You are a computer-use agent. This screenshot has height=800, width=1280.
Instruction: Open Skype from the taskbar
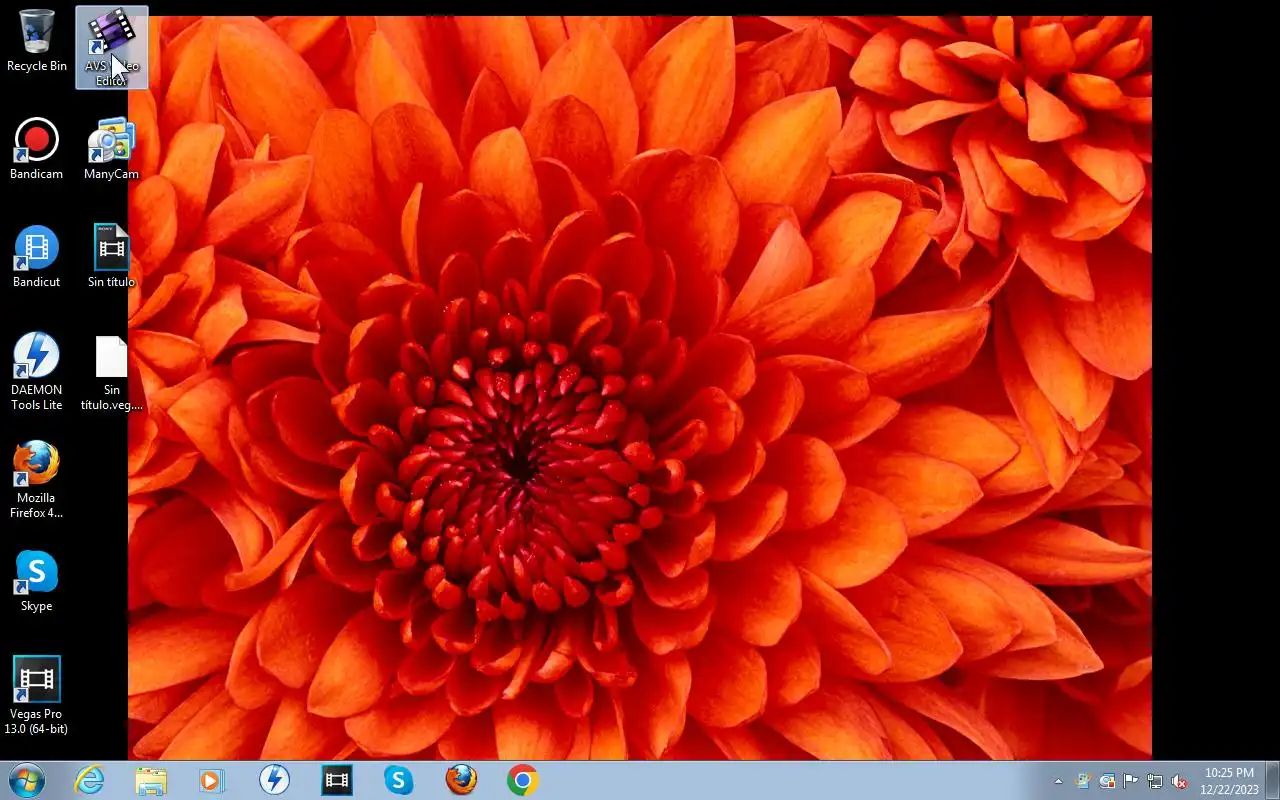[399, 780]
